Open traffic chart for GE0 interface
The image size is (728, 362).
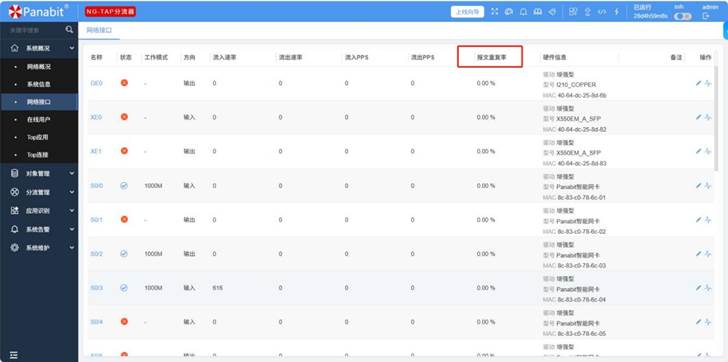pos(708,83)
